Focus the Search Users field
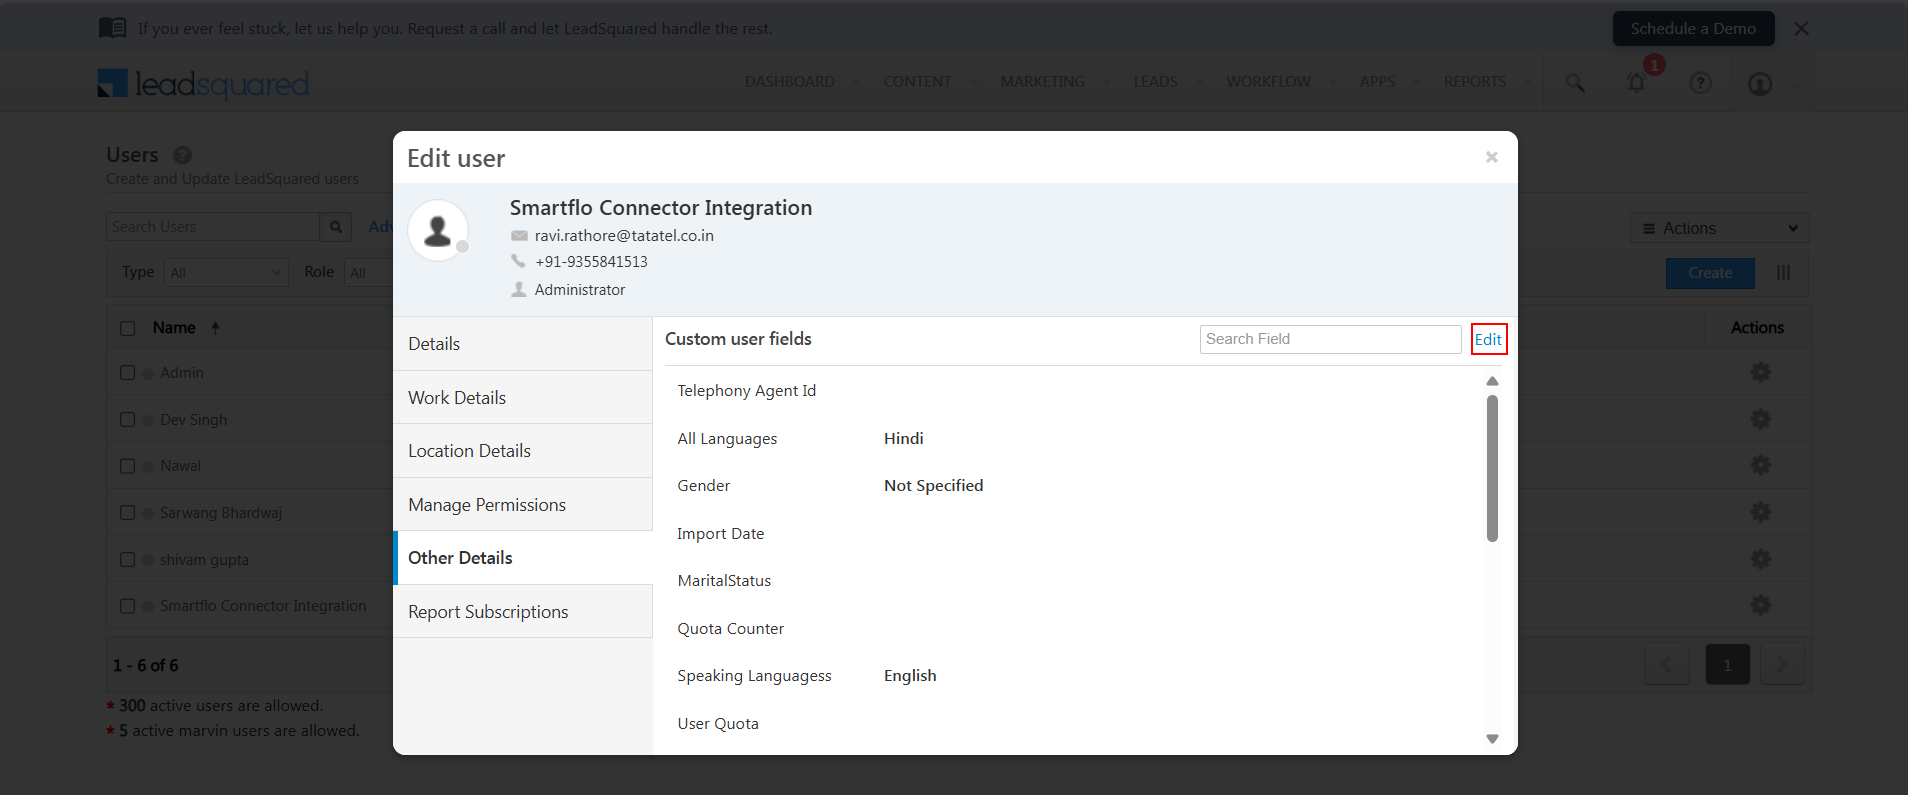 [213, 227]
